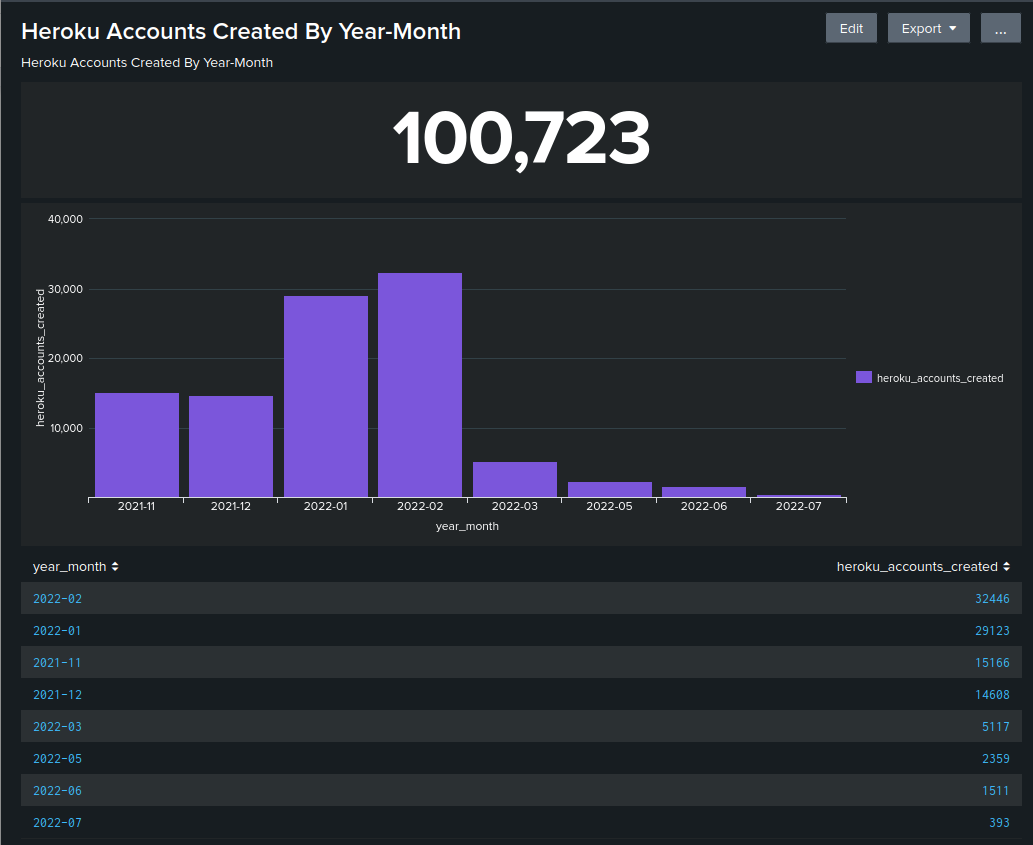Screen dimensions: 1033x845
Task: Click the year_month x-axis title
Action: pyautogui.click(x=467, y=526)
